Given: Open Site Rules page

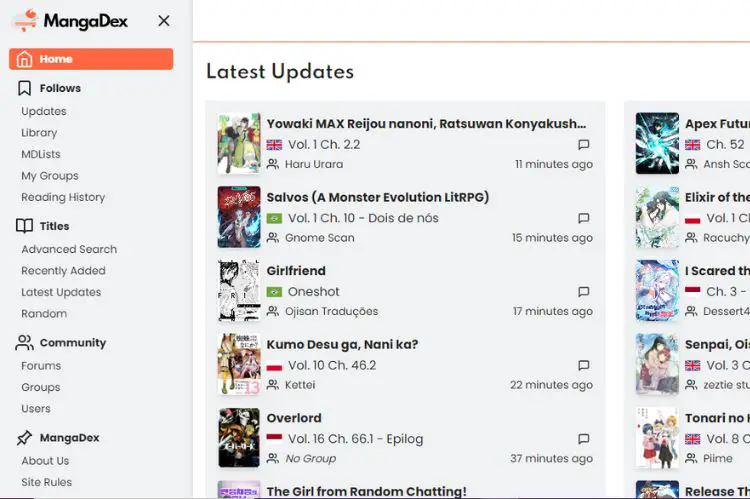Looking at the screenshot, I should [x=46, y=482].
